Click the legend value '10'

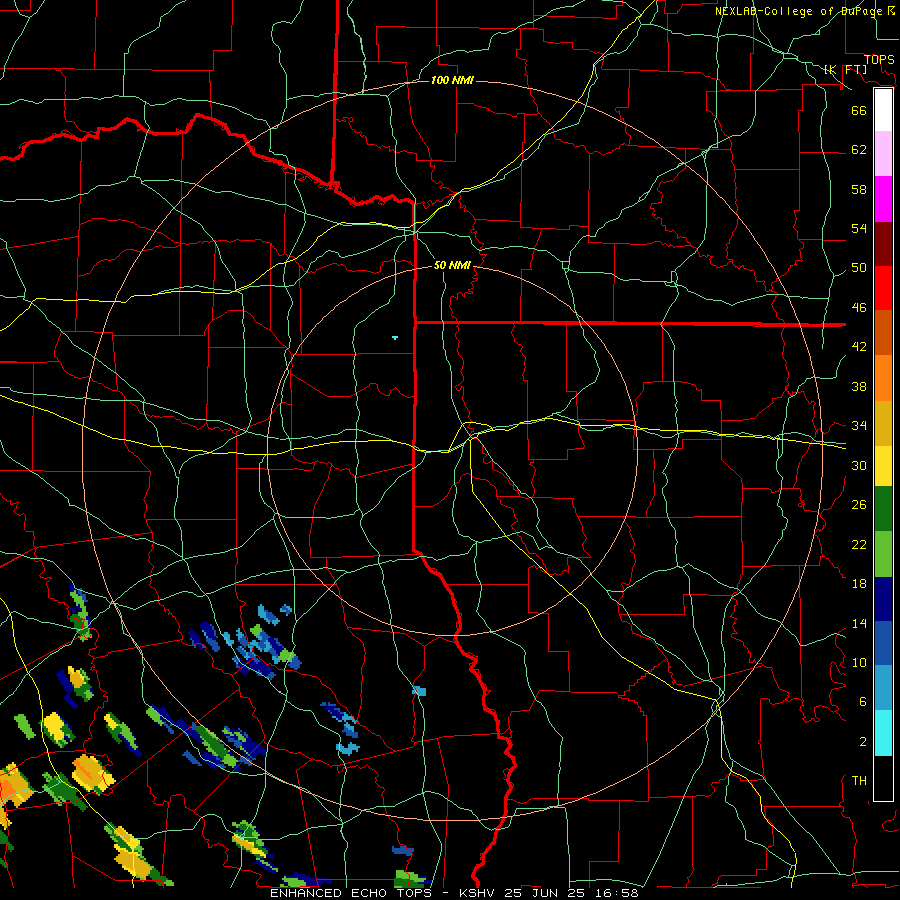tap(859, 662)
